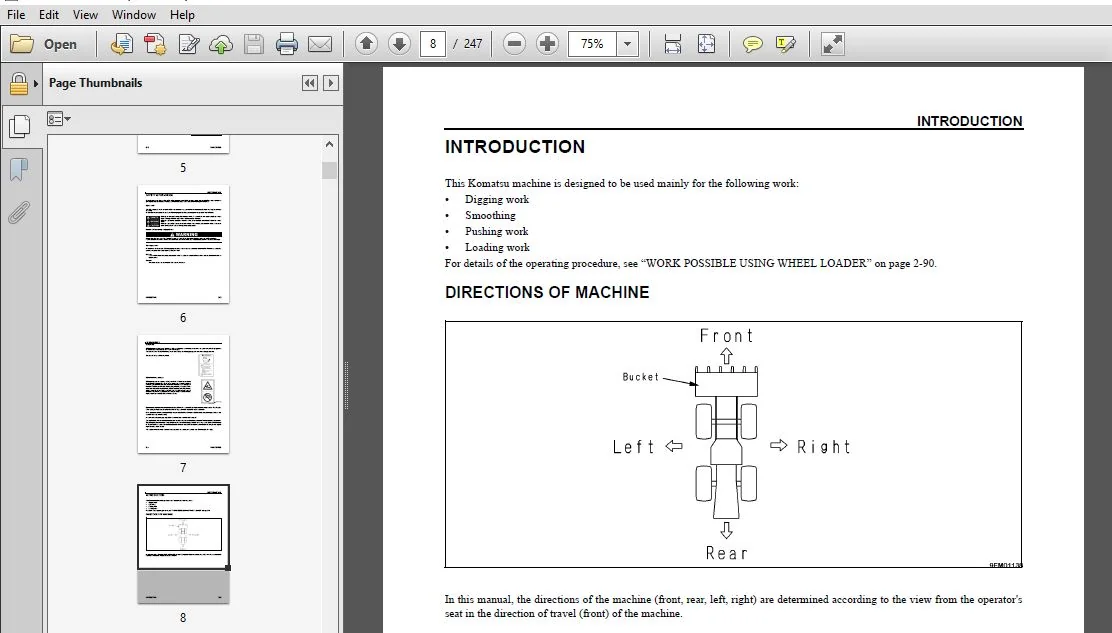Image resolution: width=1112 pixels, height=633 pixels.
Task: Go to previous page arrow
Action: 366,44
